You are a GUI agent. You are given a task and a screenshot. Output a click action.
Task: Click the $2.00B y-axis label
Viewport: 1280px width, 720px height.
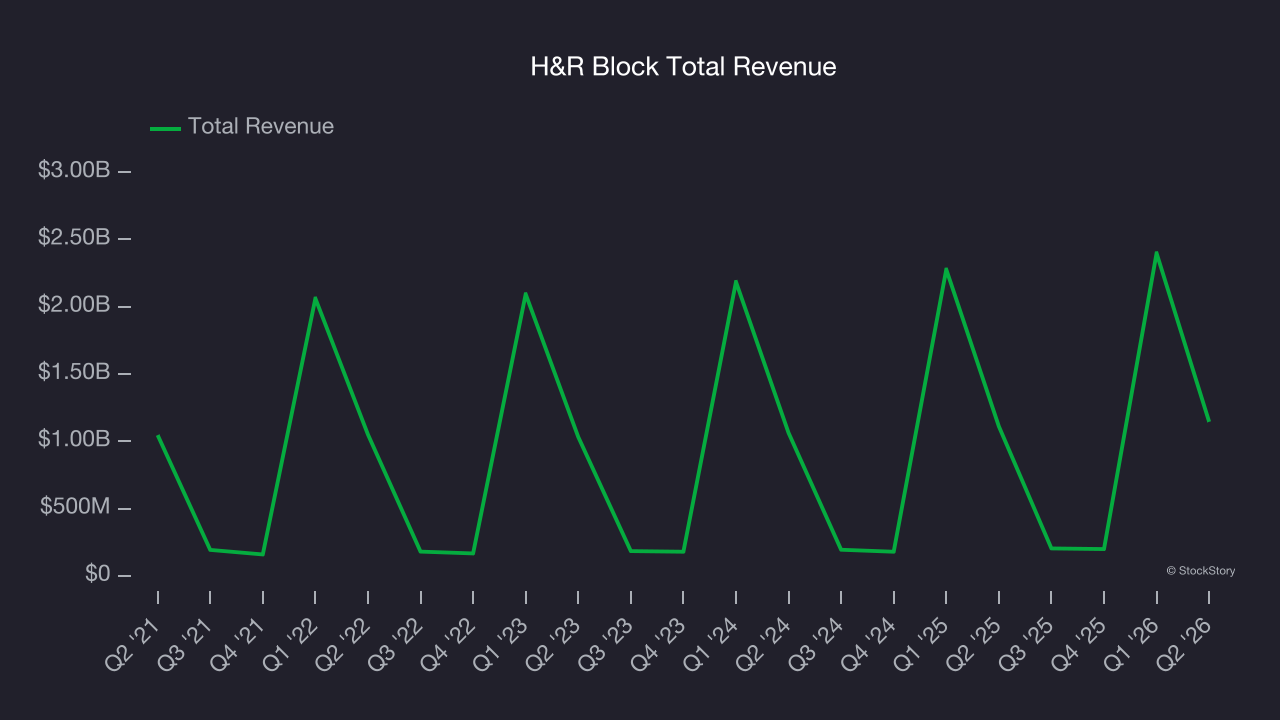(74, 305)
